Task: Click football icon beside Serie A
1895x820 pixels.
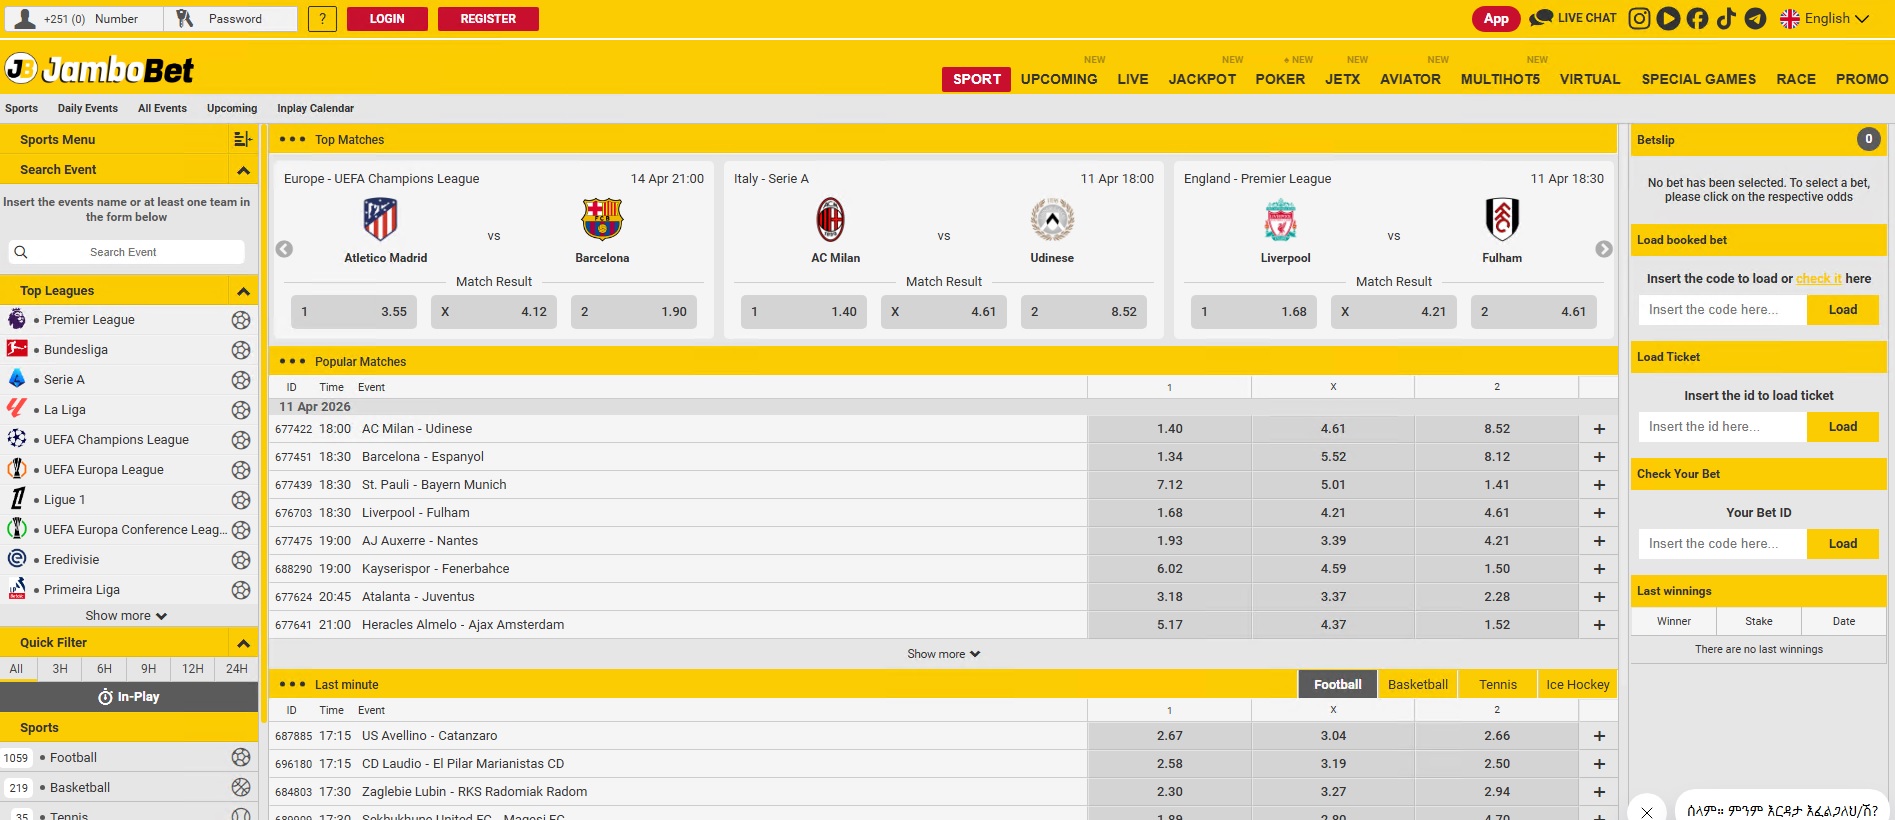Action: click(x=241, y=380)
